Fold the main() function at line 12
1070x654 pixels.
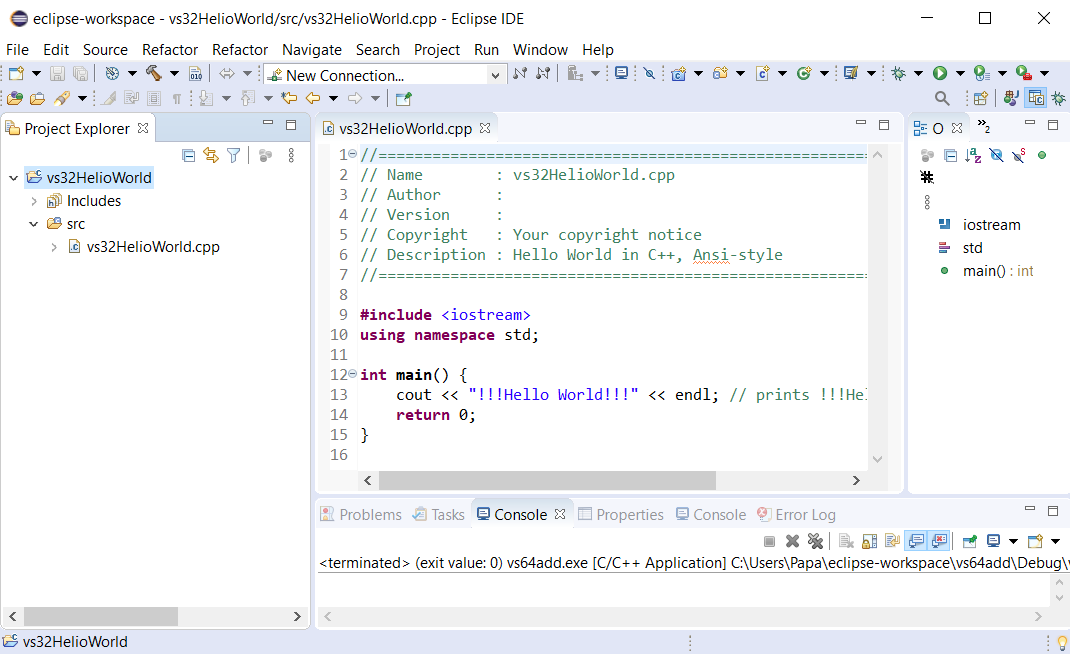(352, 373)
